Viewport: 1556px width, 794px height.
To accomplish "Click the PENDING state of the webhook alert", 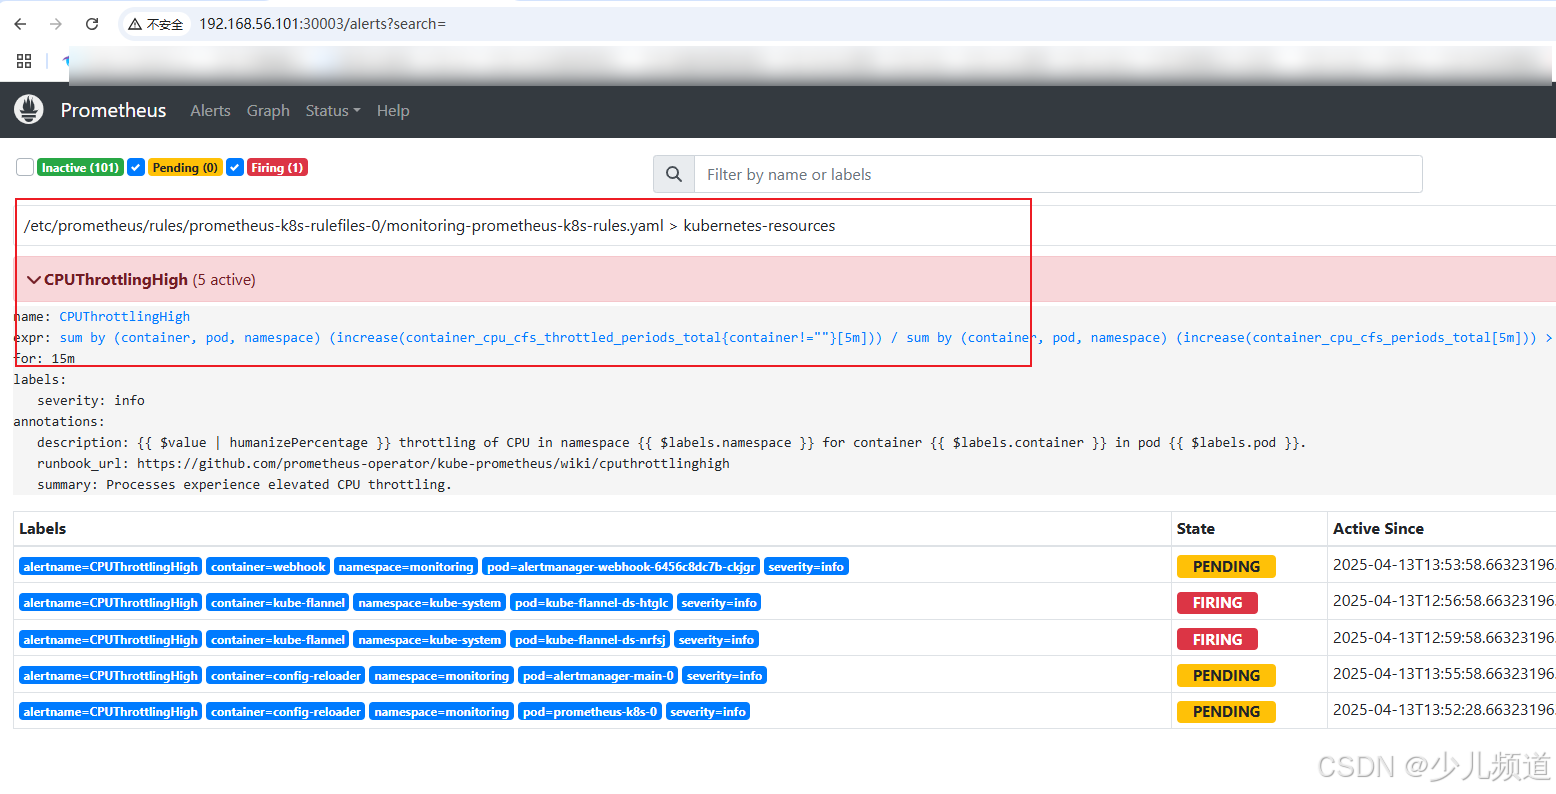I will 1226,567.
